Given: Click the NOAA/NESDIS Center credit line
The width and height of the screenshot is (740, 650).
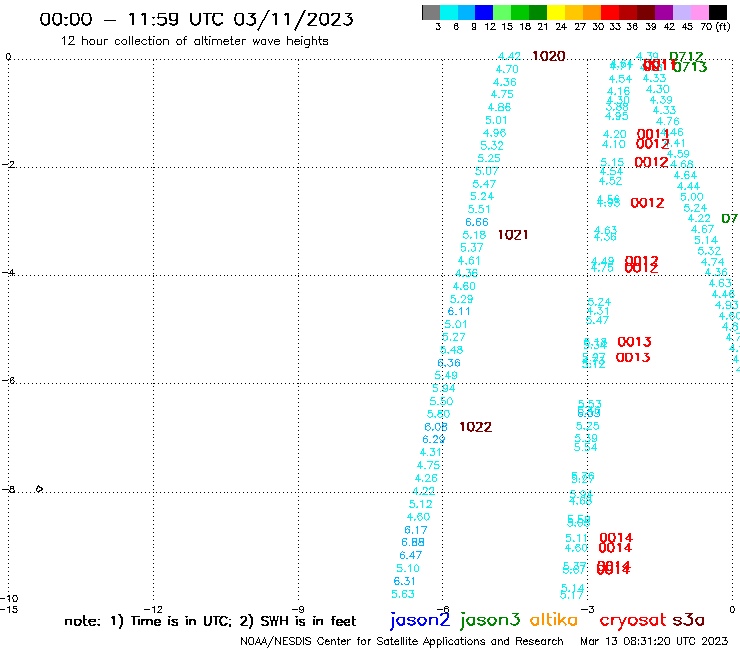Looking at the screenshot, I should 402,641.
